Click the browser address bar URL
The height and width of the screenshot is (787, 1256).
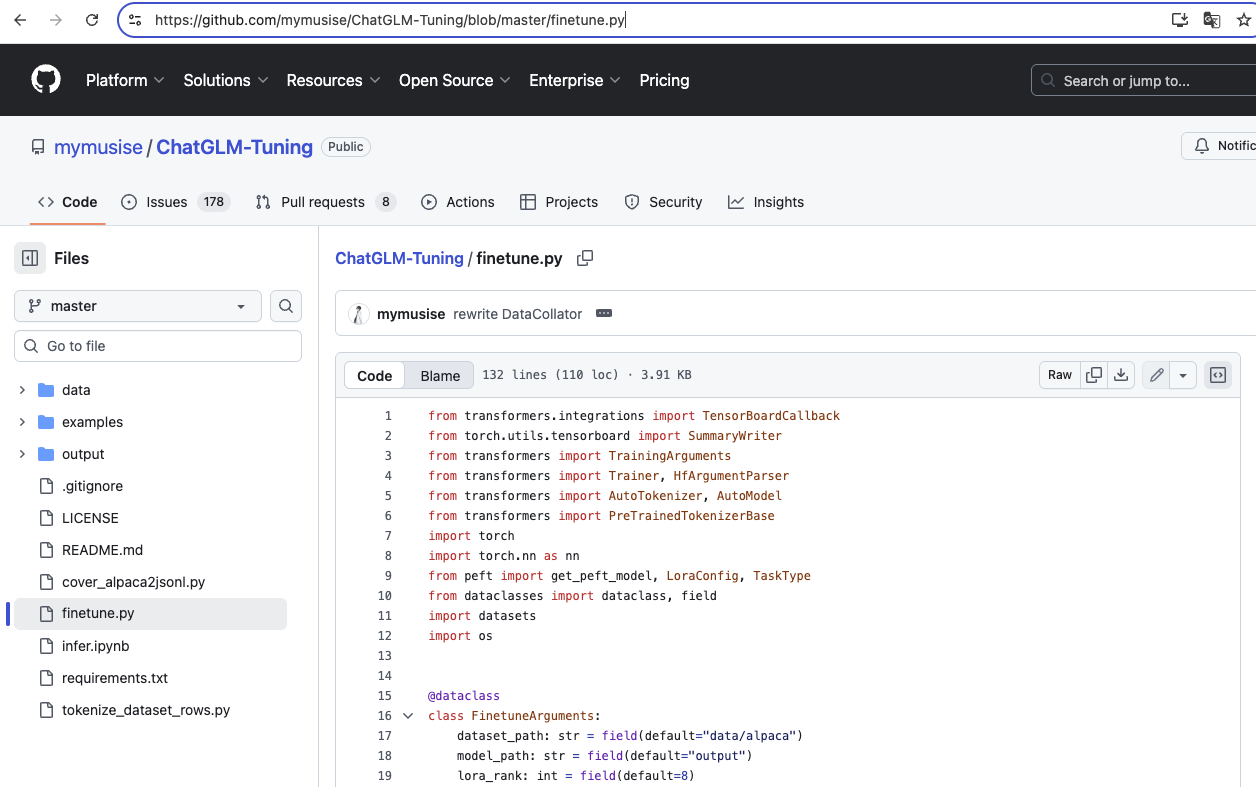(389, 20)
